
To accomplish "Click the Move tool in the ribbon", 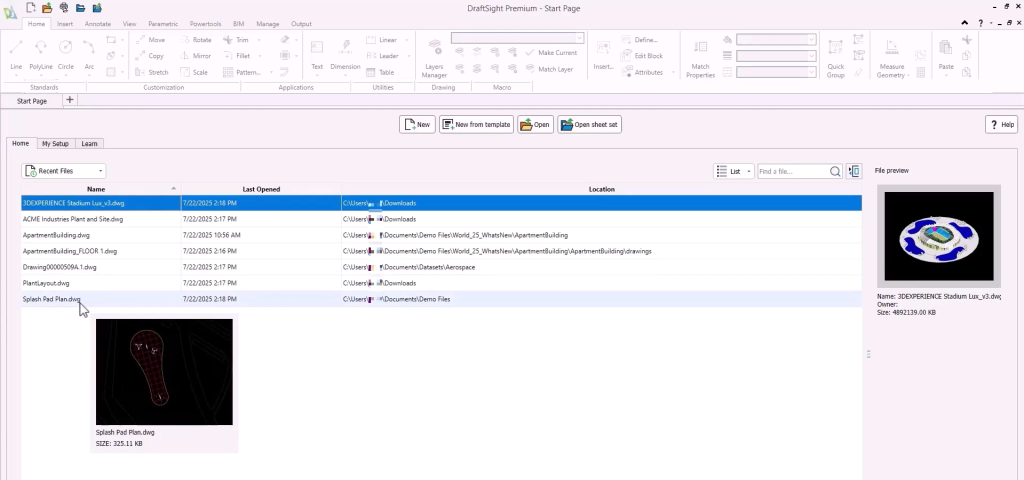I will click(151, 40).
